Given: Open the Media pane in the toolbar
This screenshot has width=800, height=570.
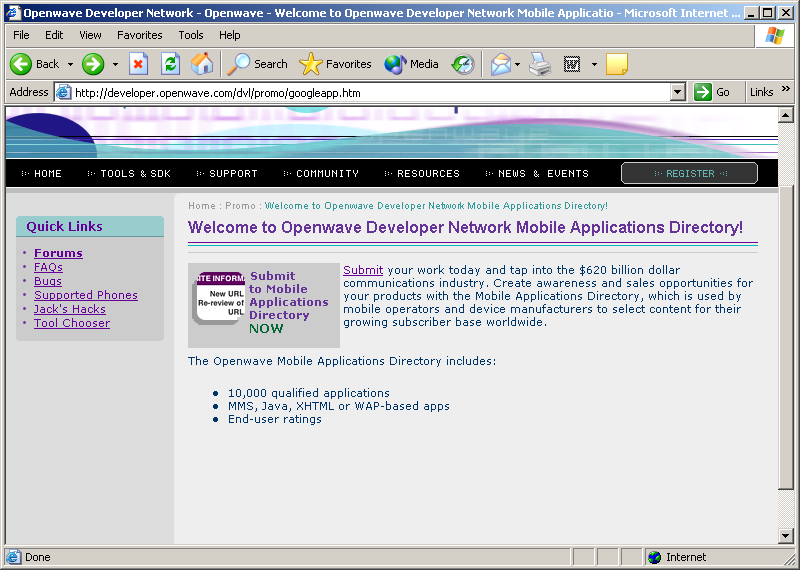Looking at the screenshot, I should (x=412, y=64).
